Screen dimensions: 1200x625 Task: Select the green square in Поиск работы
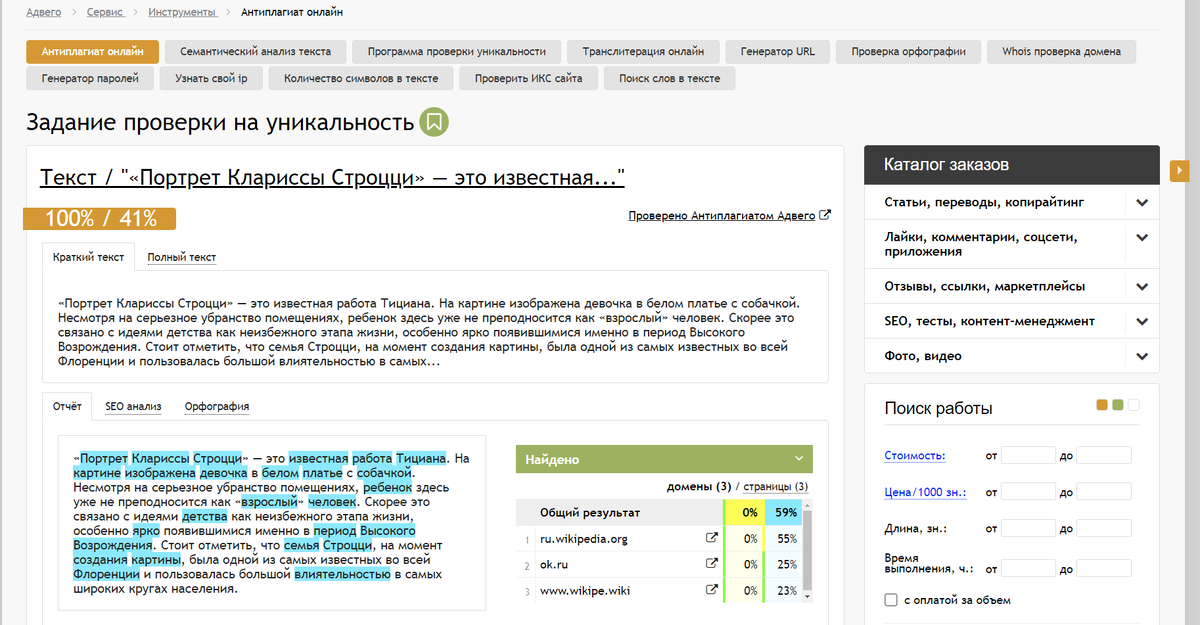pos(1118,405)
